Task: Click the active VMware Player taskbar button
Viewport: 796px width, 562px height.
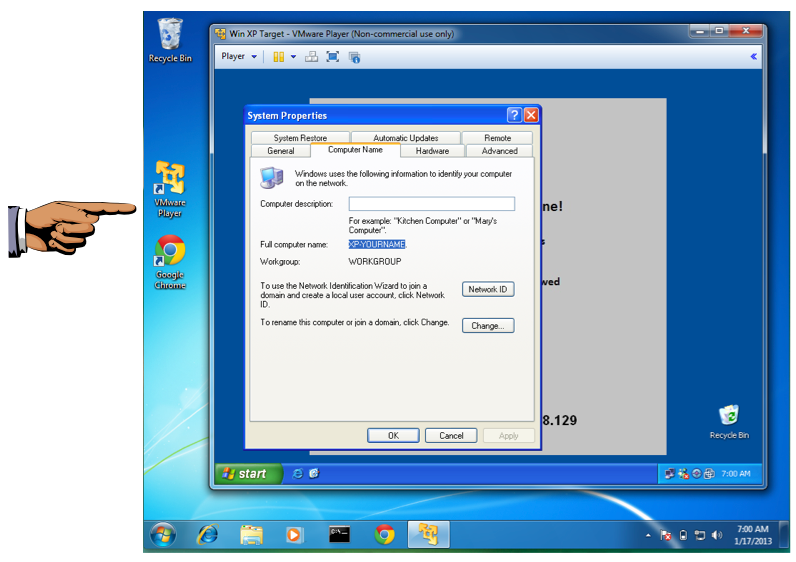Action: point(428,535)
